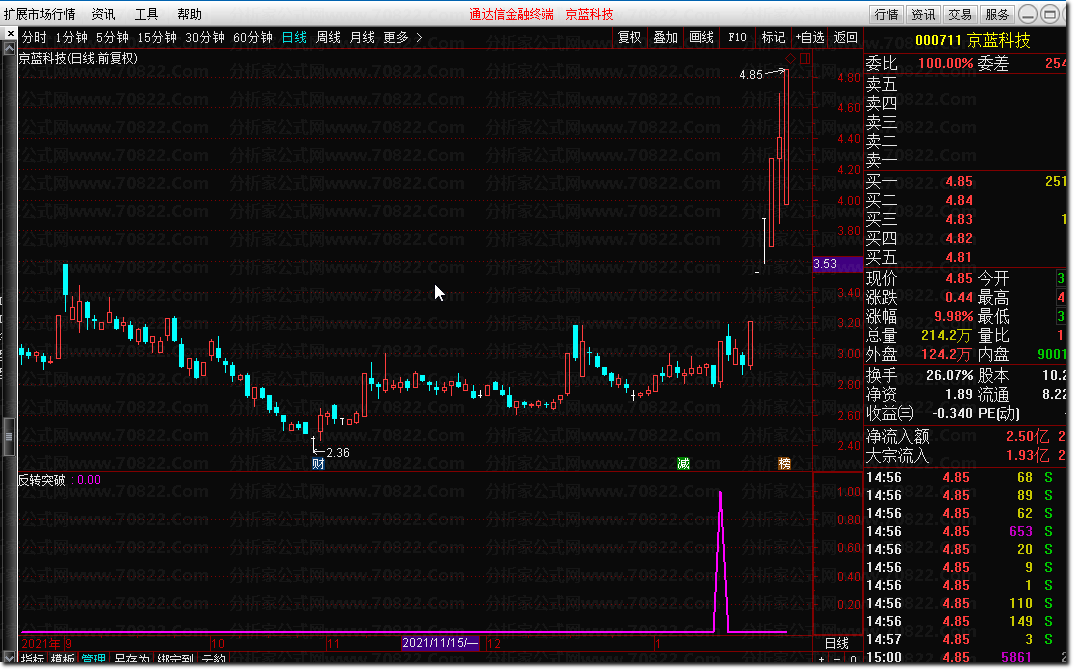
Task: Open the 指标 indicator tab at bottom
Action: pyautogui.click(x=32, y=660)
